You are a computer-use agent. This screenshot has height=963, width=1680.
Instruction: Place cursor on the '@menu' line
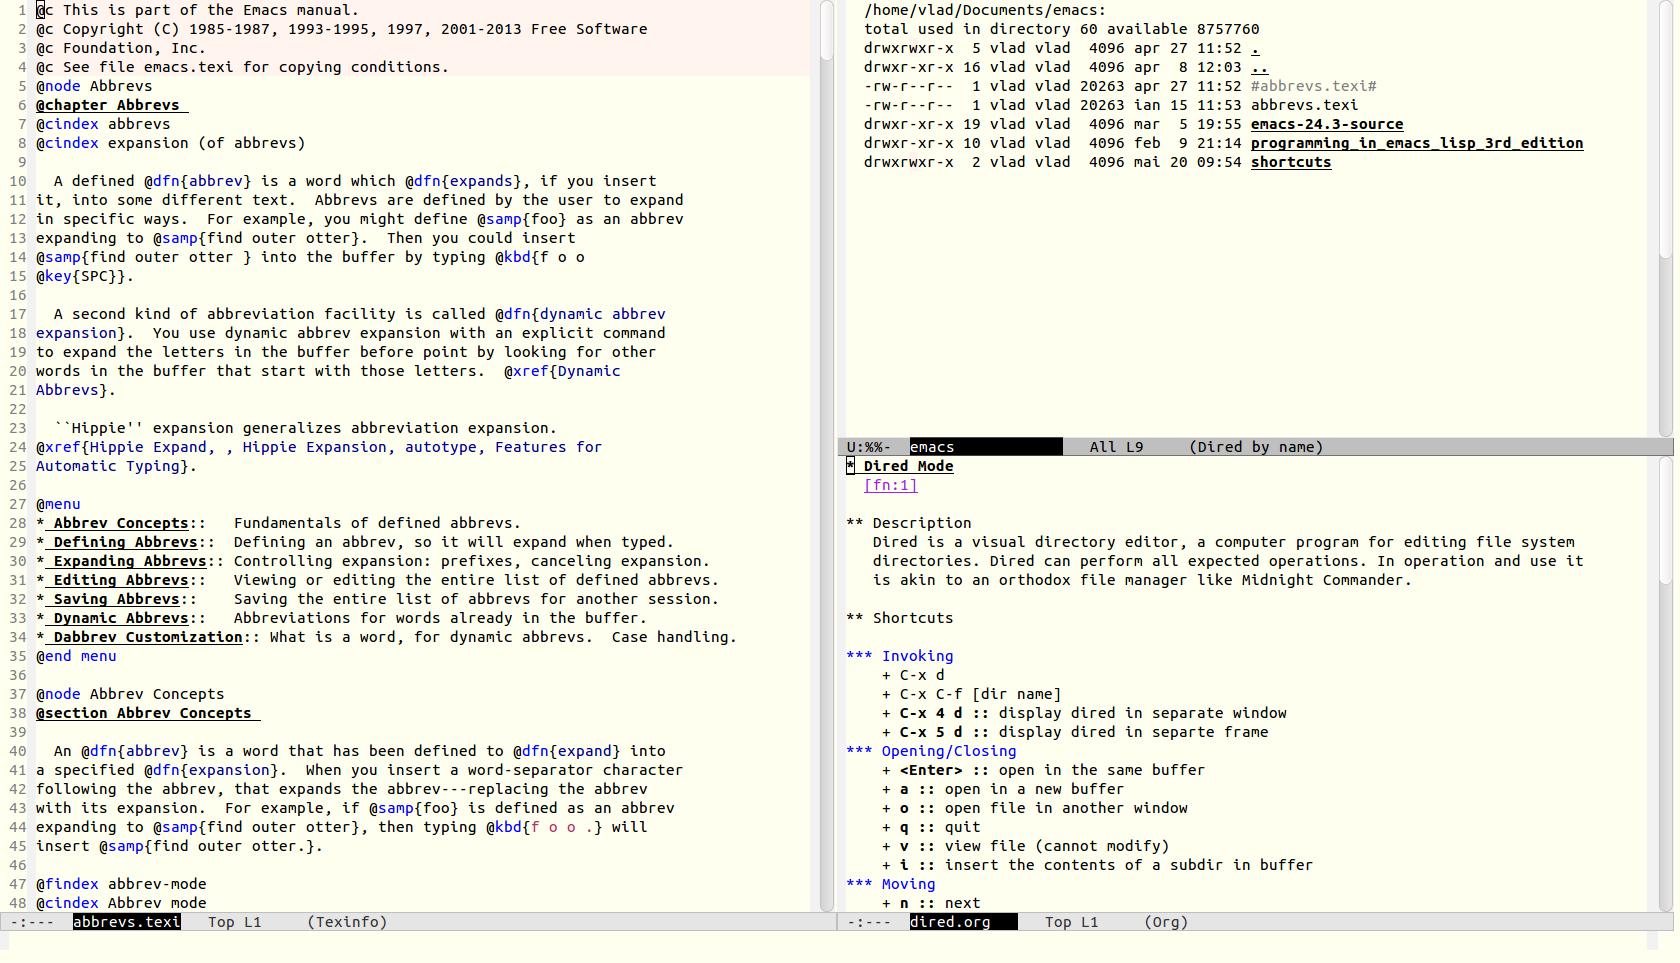click(58, 504)
